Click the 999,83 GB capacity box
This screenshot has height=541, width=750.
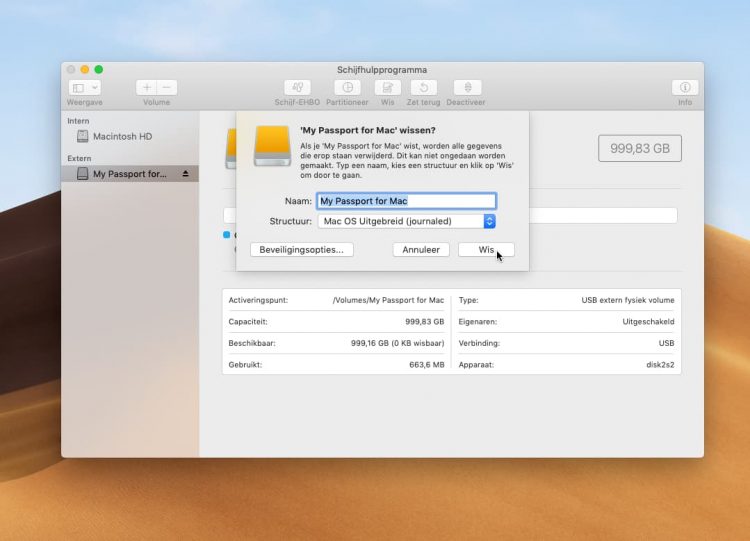[640, 148]
